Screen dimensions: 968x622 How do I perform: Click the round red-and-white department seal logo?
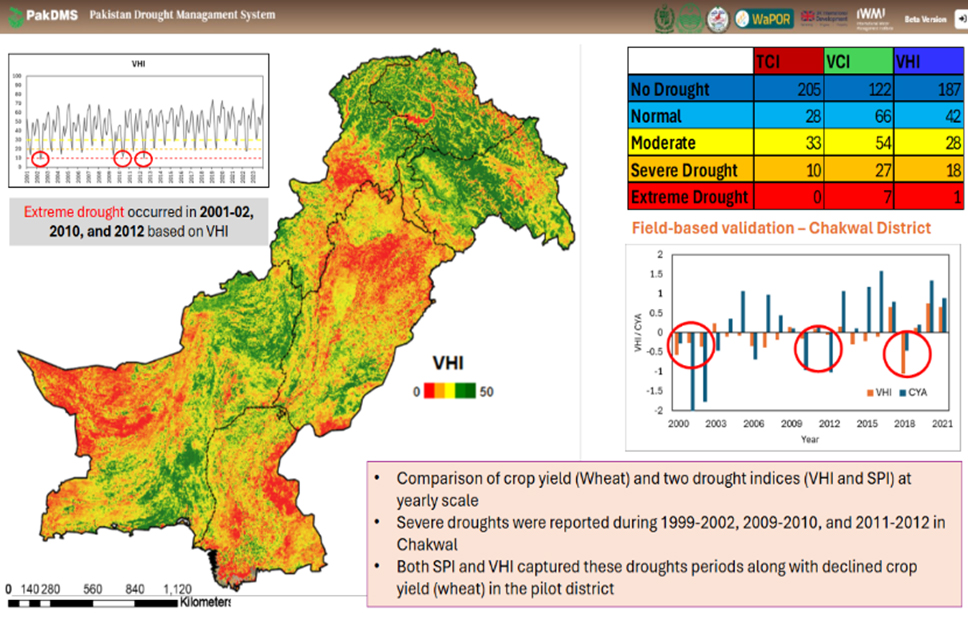717,18
